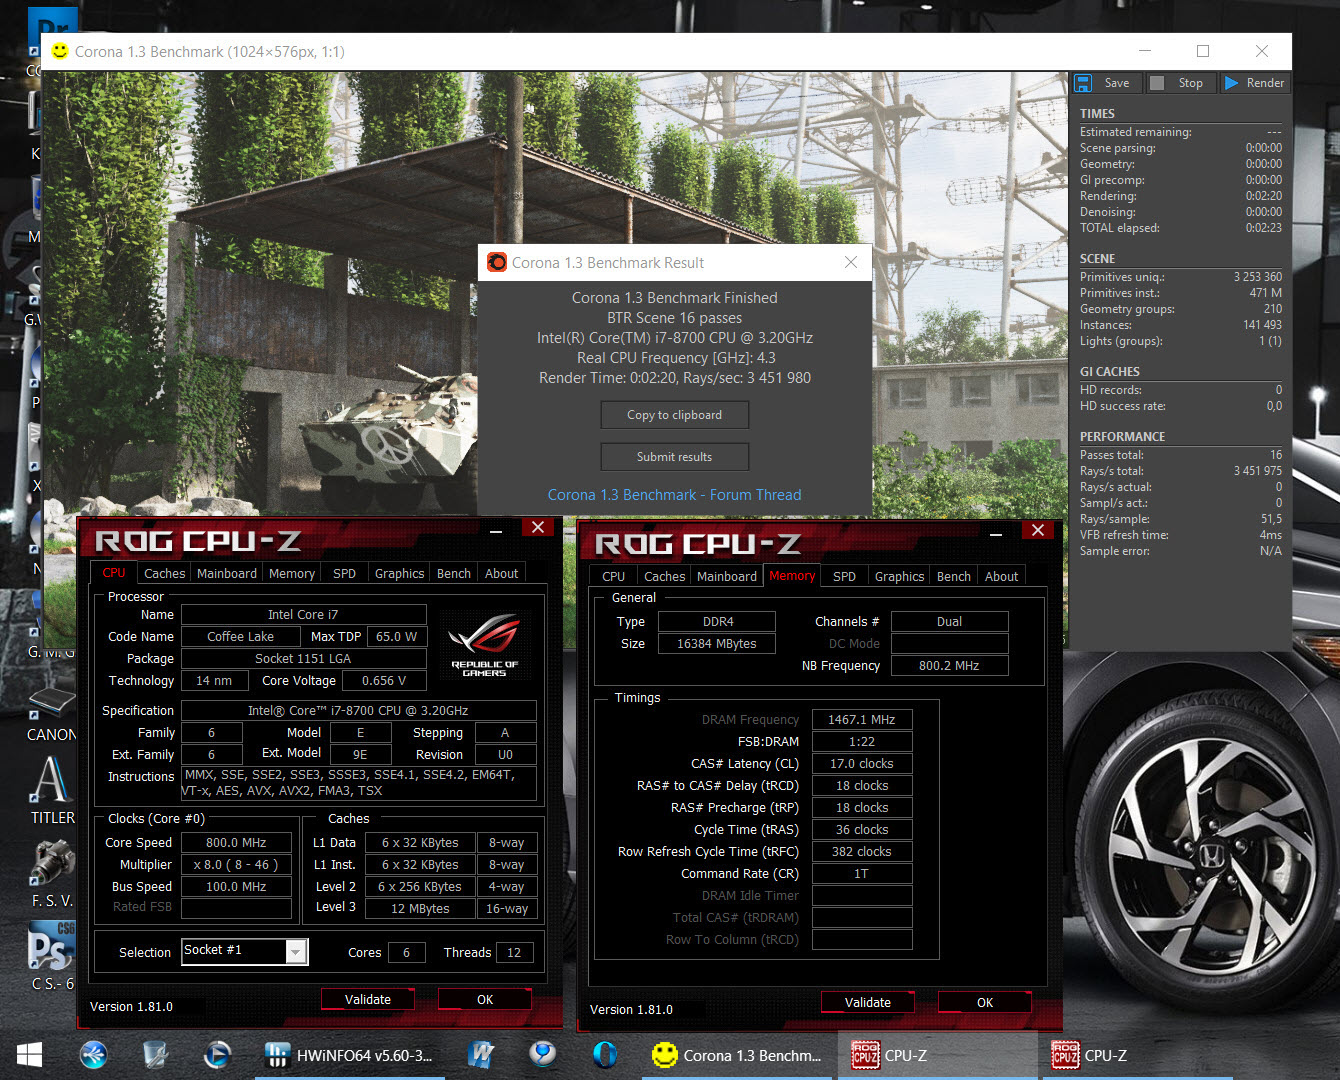Image resolution: width=1340 pixels, height=1080 pixels.
Task: Click the memory Type DDR4 value
Action: pos(717,622)
